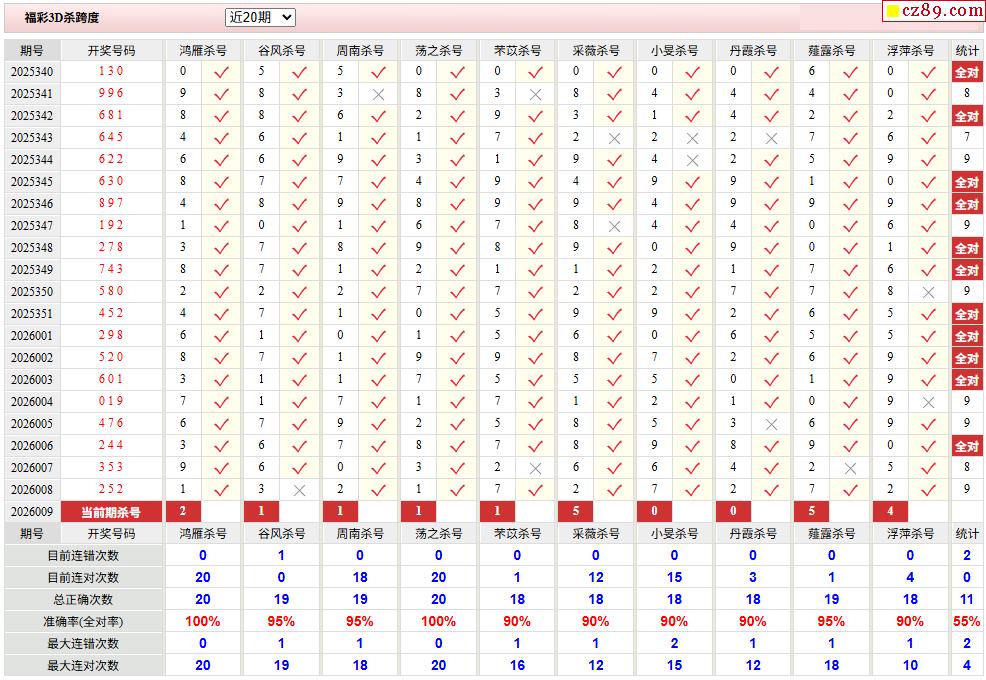Click the yellow square in cz89.com logo

892,12
